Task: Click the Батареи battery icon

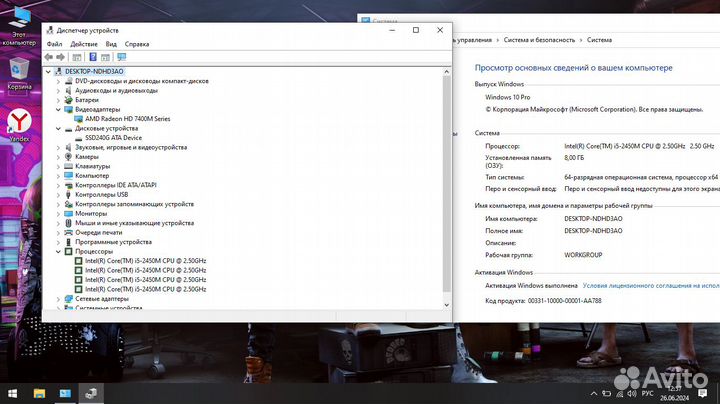Action: (68, 100)
